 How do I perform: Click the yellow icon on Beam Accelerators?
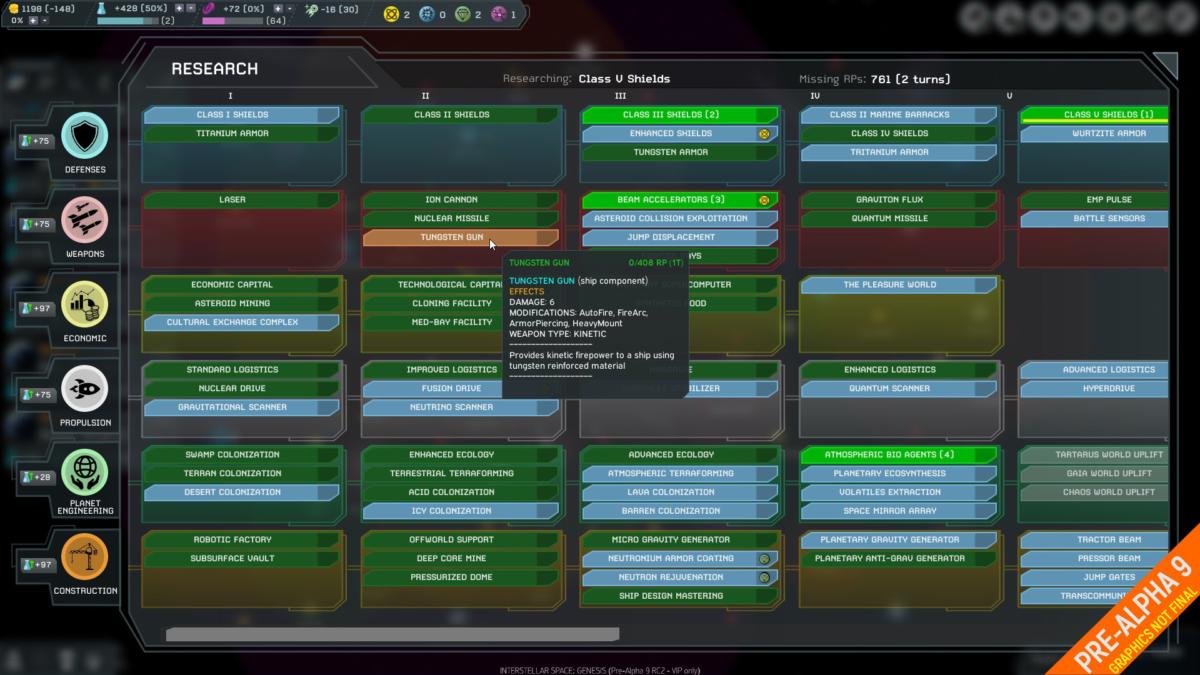pyautogui.click(x=764, y=200)
